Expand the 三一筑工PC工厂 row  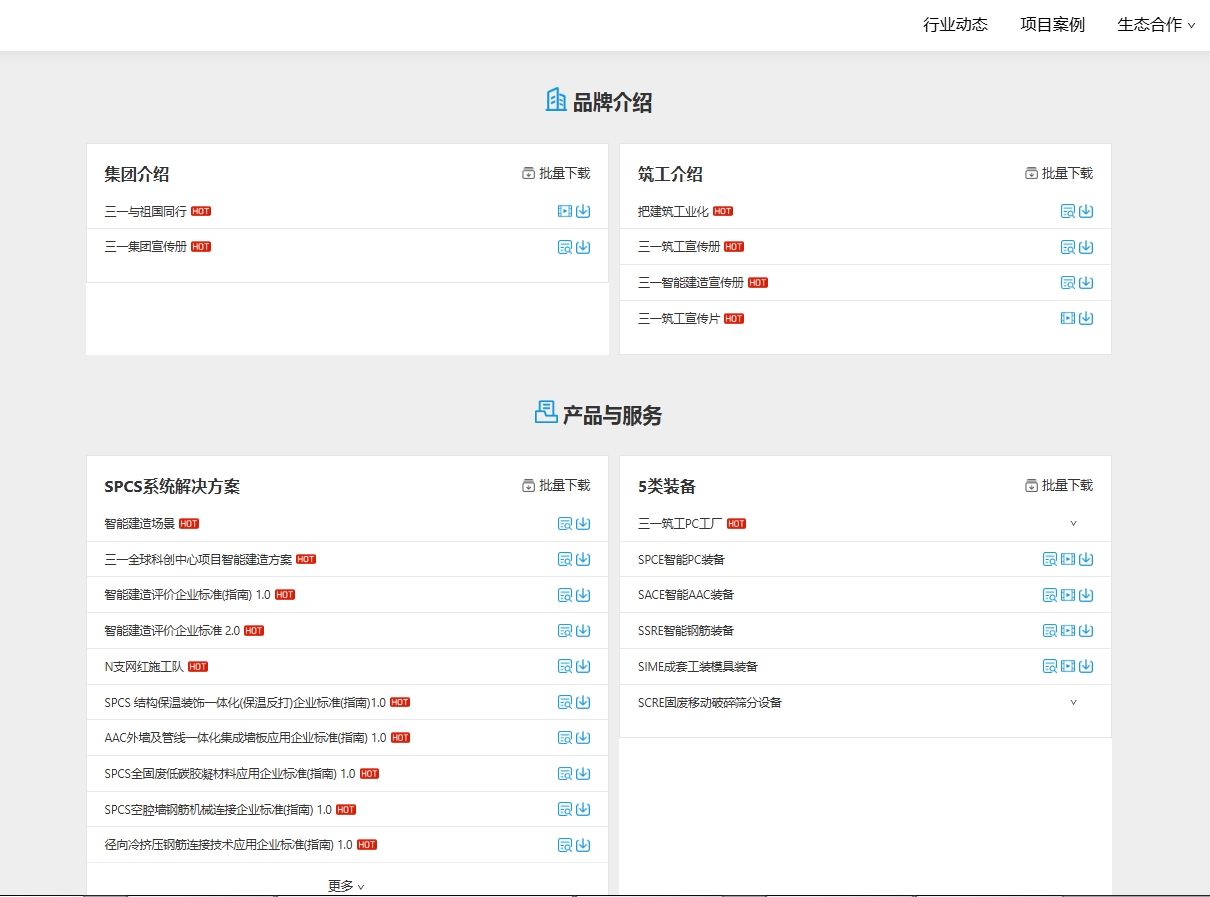pos(1073,523)
